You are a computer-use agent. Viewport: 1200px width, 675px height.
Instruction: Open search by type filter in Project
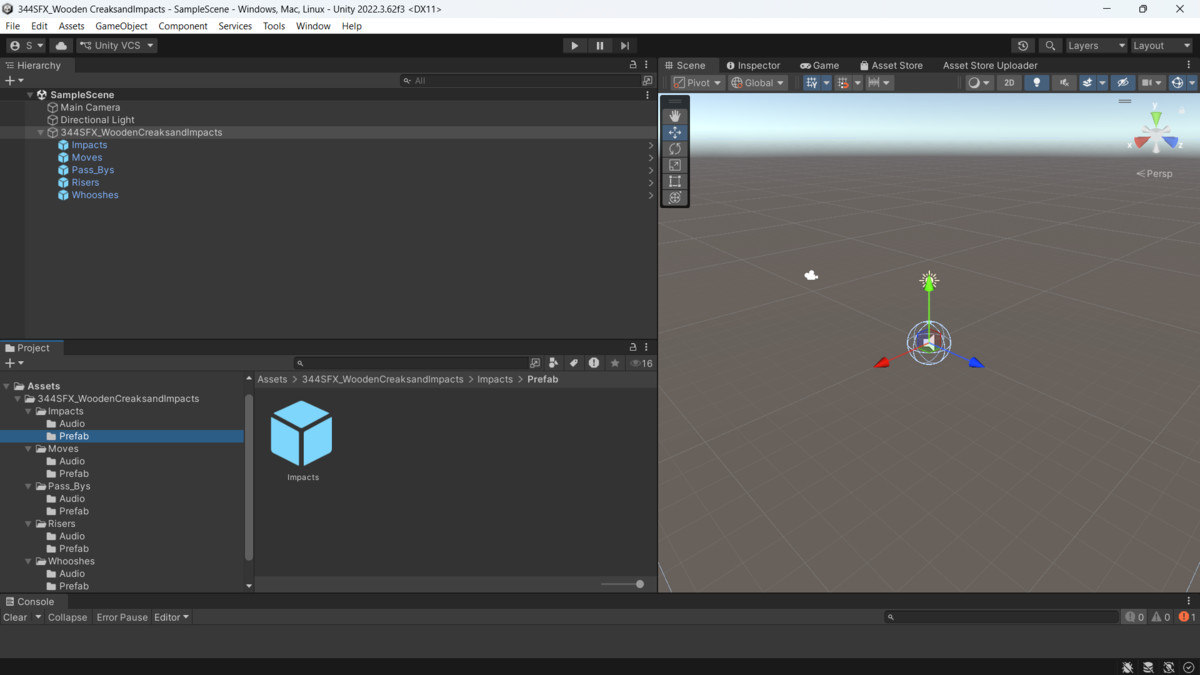pos(553,363)
